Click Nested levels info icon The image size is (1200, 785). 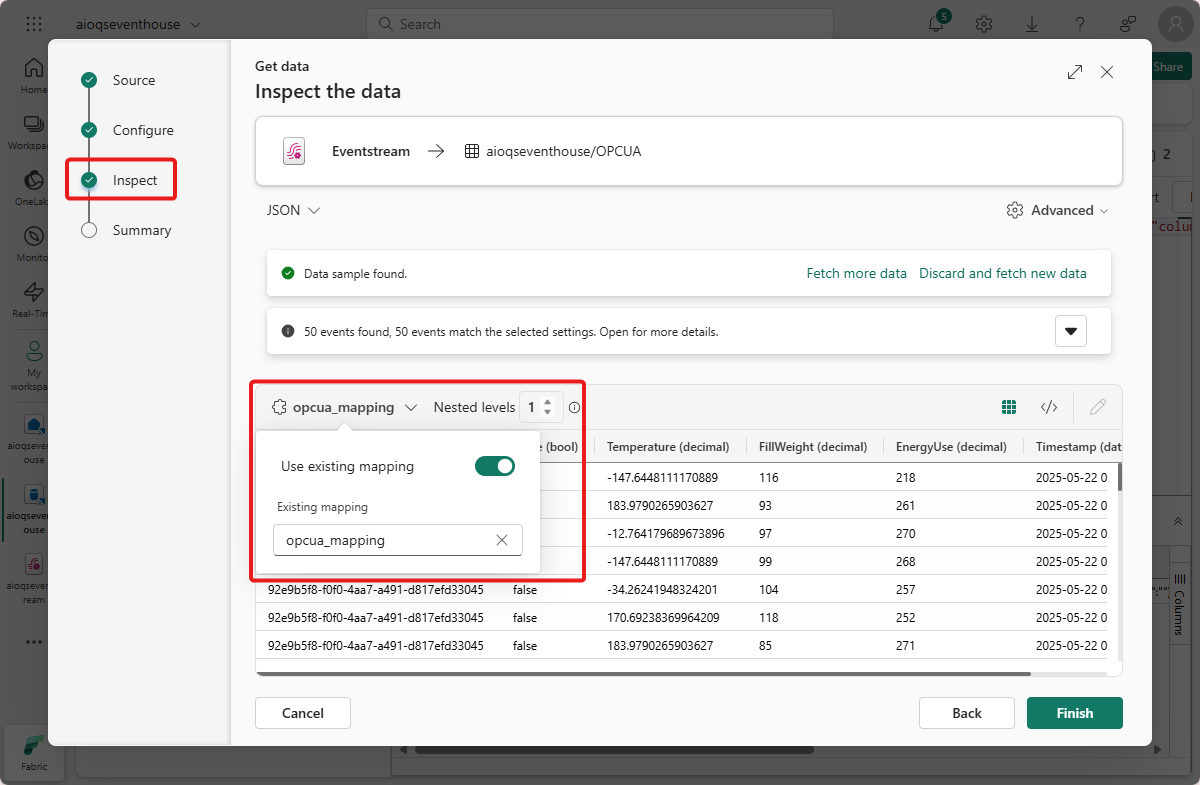575,408
